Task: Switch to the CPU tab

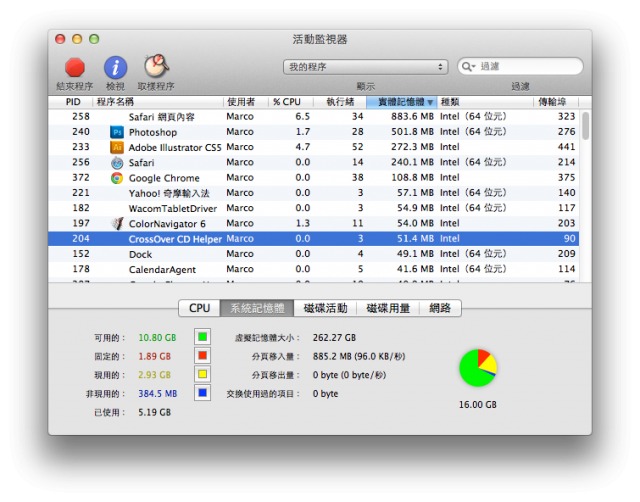Action: 199,308
